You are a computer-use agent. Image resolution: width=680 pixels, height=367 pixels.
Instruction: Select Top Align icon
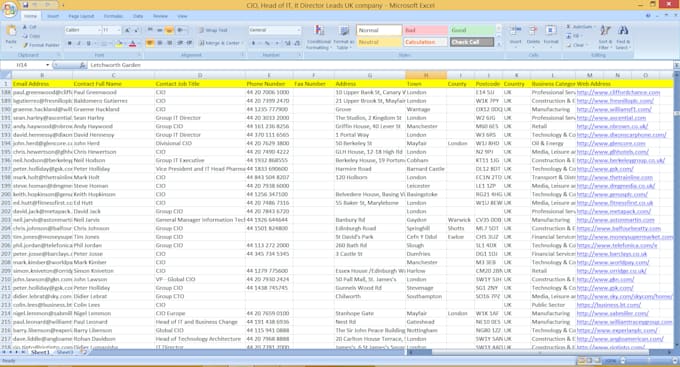click(x=150, y=30)
